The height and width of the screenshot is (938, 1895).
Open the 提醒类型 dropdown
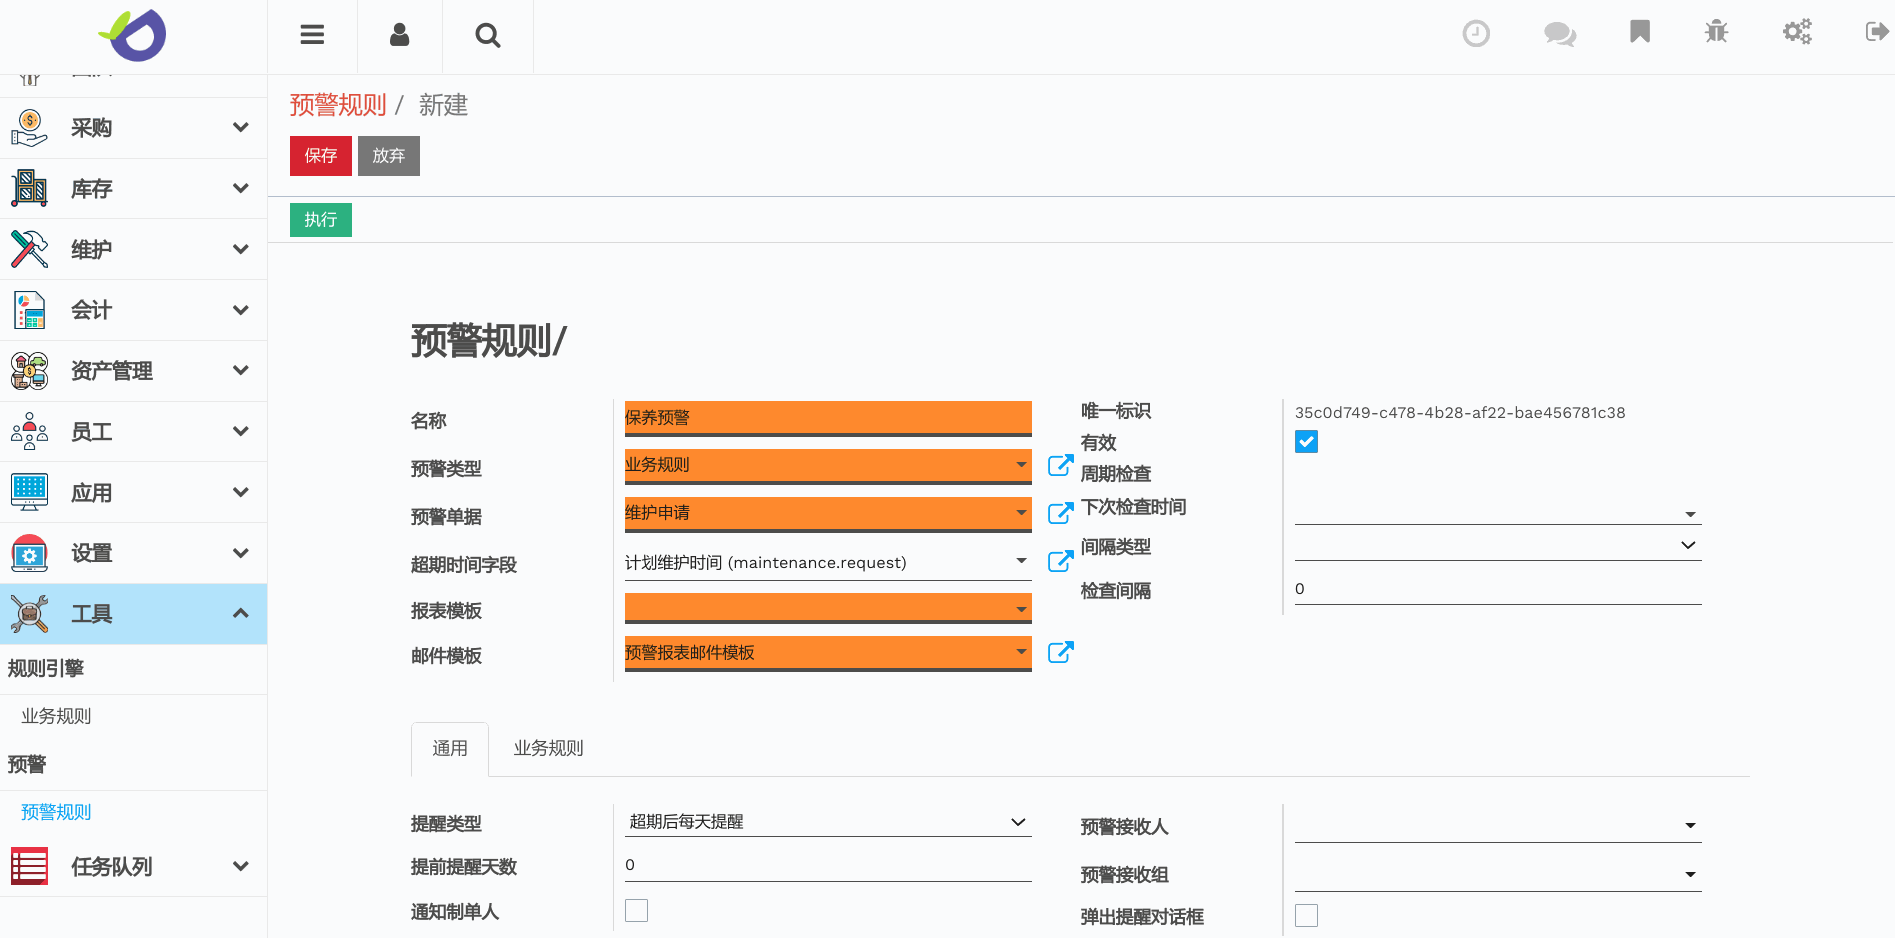click(x=827, y=822)
